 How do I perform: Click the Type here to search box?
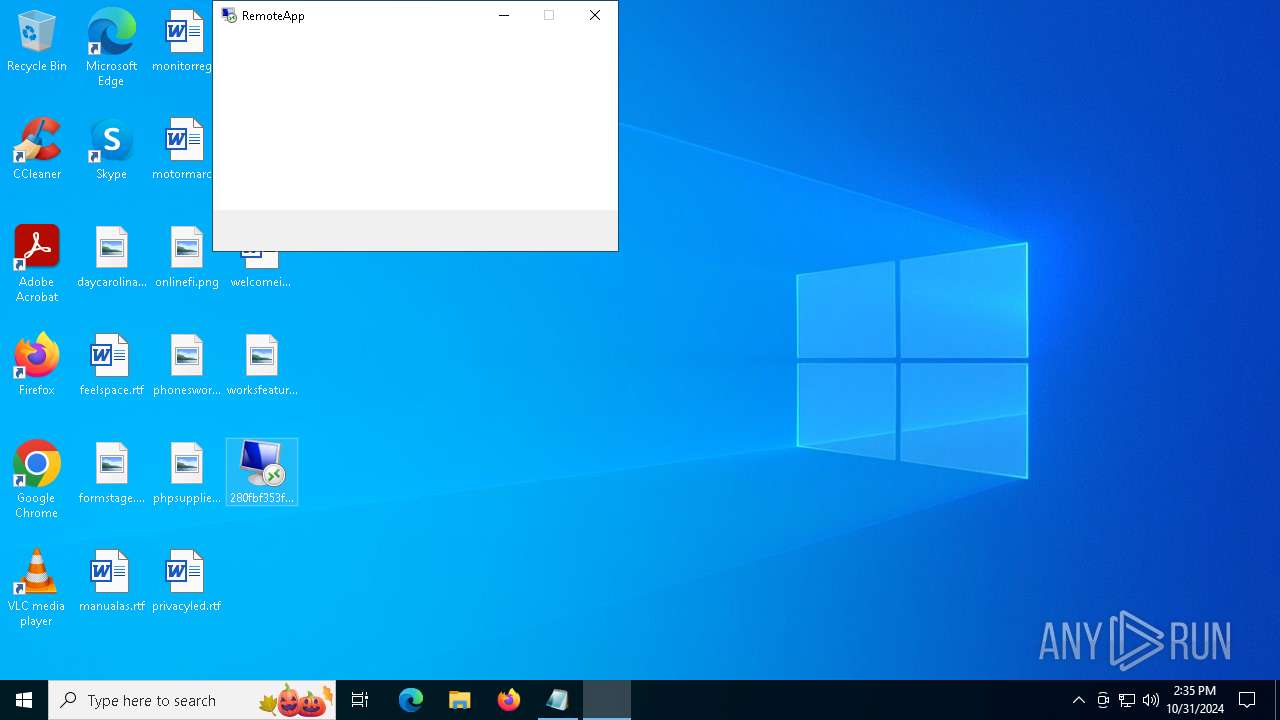(x=192, y=700)
